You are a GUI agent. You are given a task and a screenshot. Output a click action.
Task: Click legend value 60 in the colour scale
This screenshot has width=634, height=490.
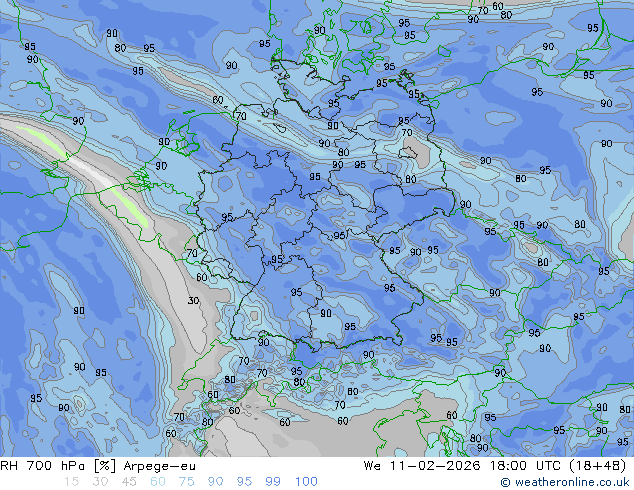tap(158, 482)
